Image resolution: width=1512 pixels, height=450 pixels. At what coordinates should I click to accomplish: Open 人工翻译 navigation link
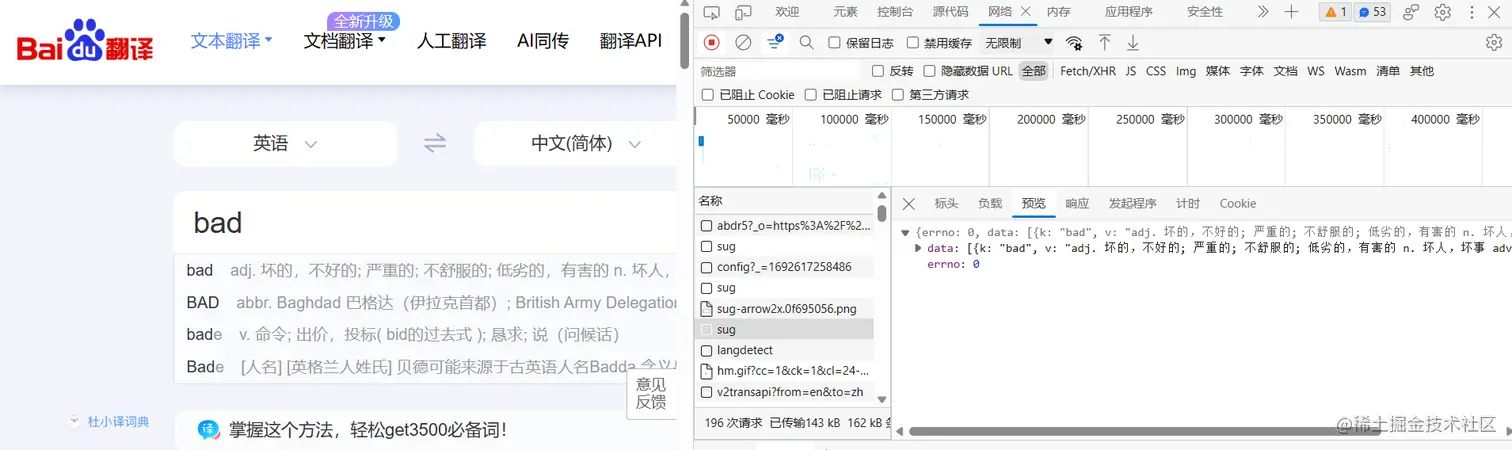pos(452,41)
